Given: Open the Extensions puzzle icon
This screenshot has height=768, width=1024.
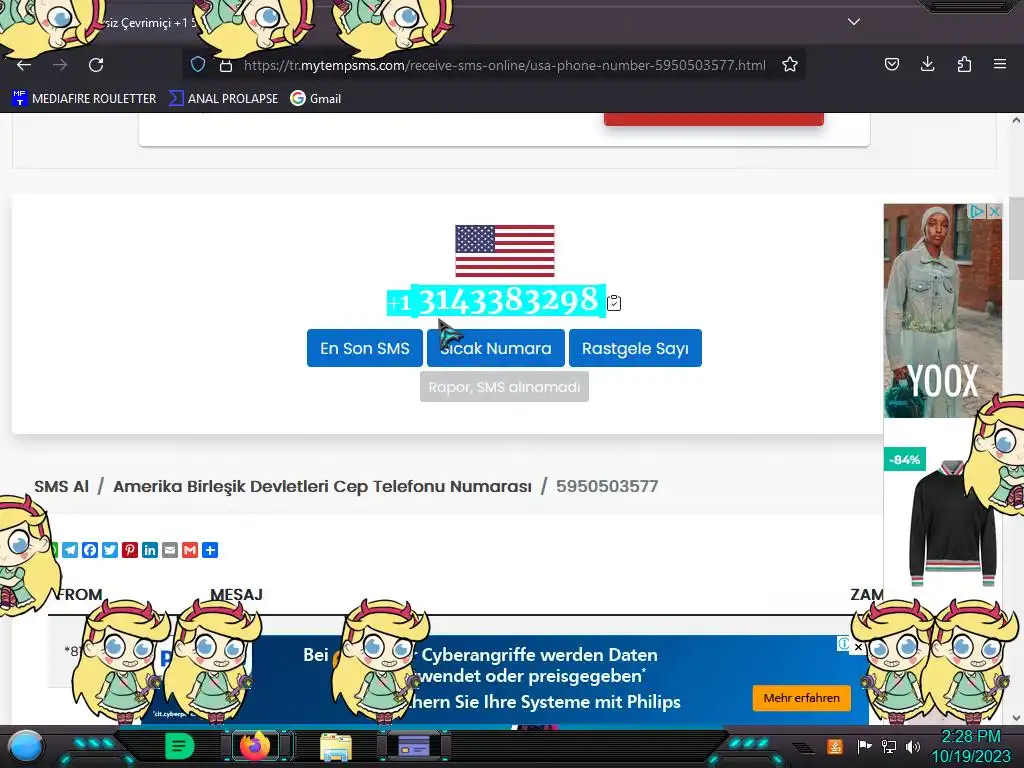Looking at the screenshot, I should click(x=964, y=64).
